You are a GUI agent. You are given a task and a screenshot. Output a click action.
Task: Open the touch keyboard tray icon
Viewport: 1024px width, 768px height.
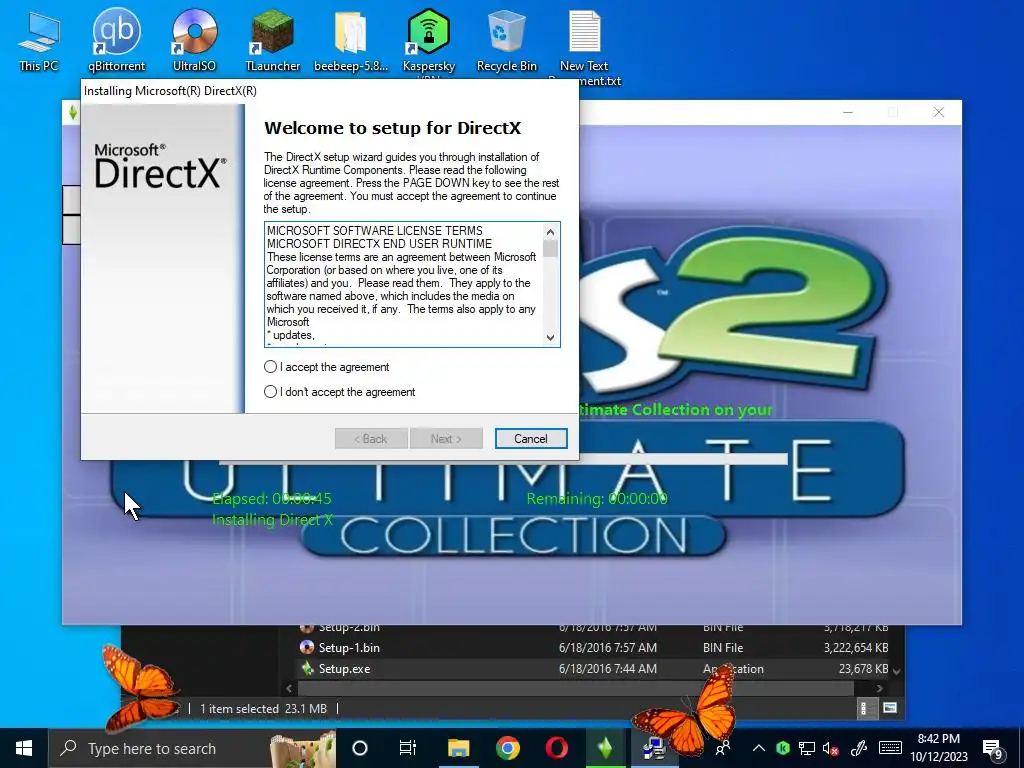click(x=890, y=748)
